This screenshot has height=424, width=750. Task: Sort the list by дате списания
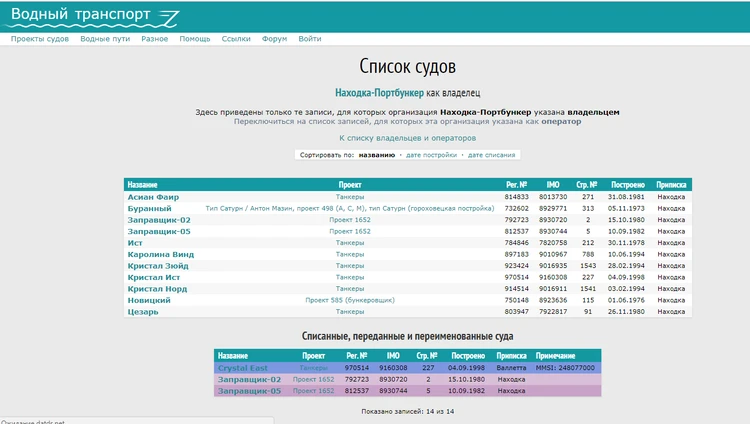coord(491,155)
